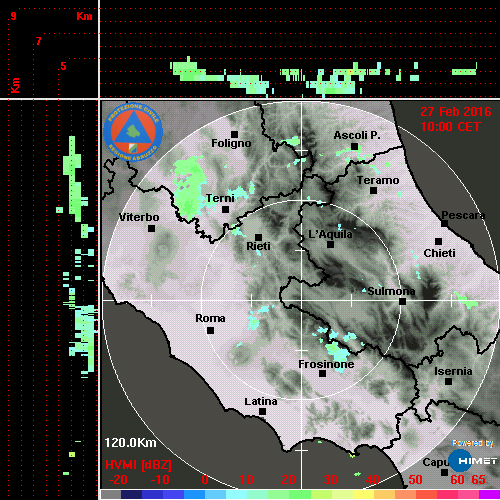Click the HVMI [dBZ] legend label
Viewport: 500px width, 500px height.
pos(138,465)
